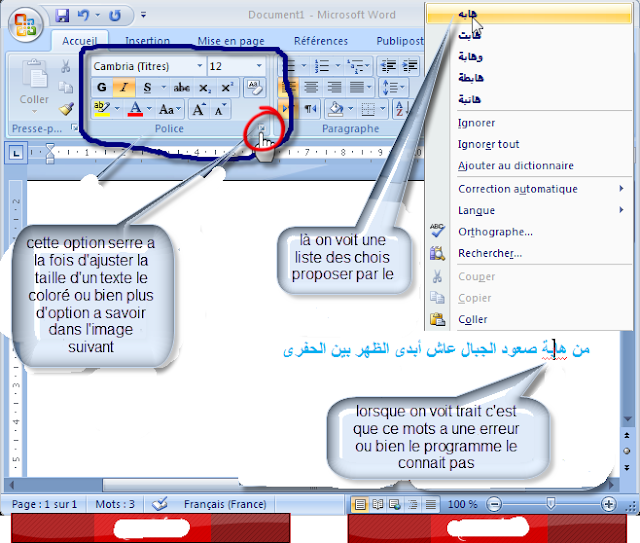
Task: Save the document from quick access toolbar
Action: (62, 15)
